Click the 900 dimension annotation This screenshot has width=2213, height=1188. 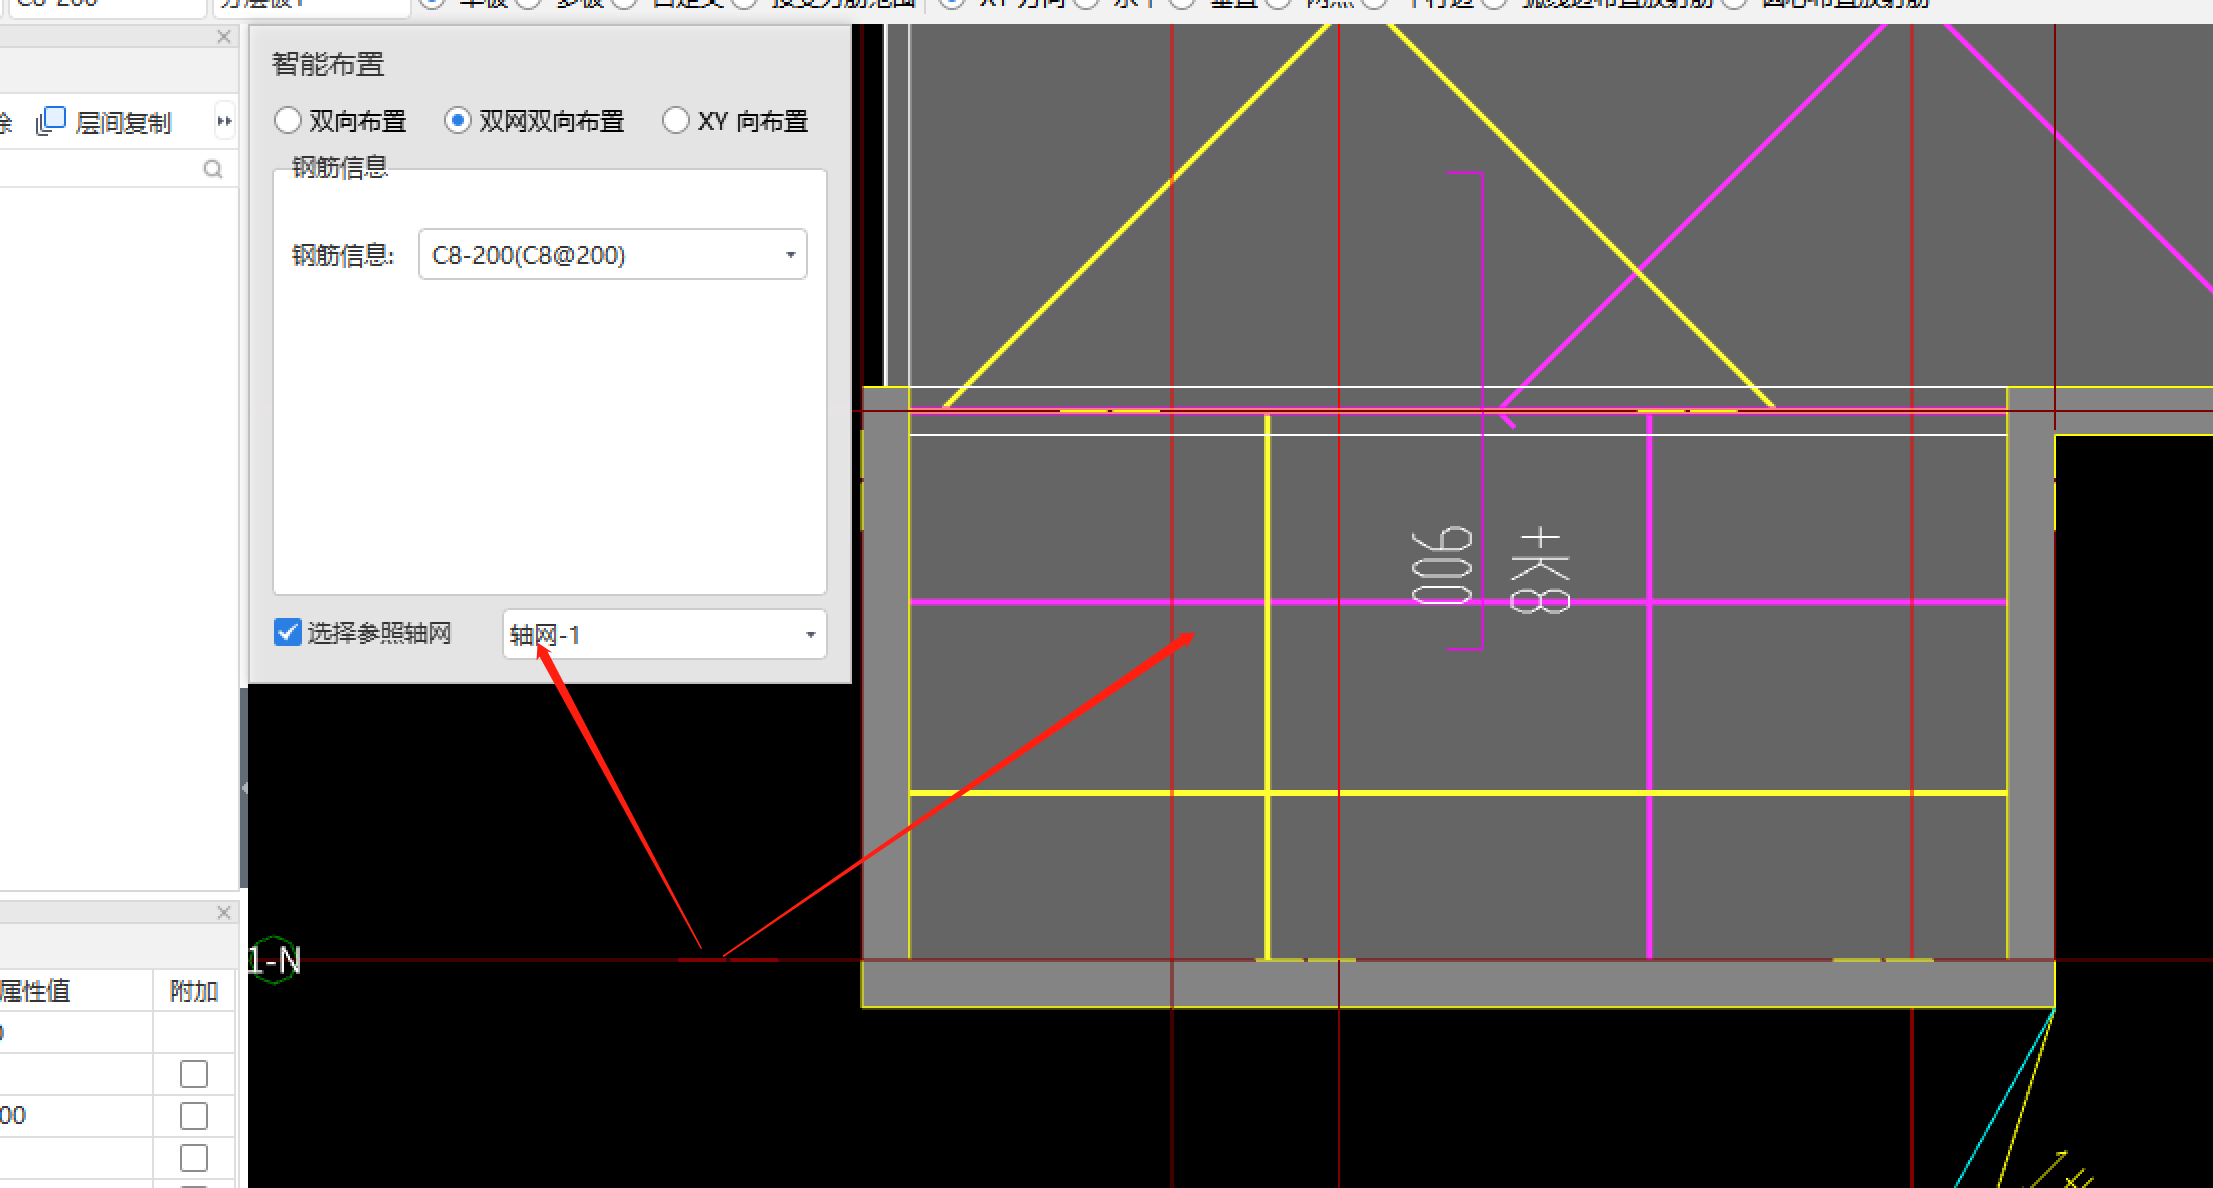tap(1441, 566)
